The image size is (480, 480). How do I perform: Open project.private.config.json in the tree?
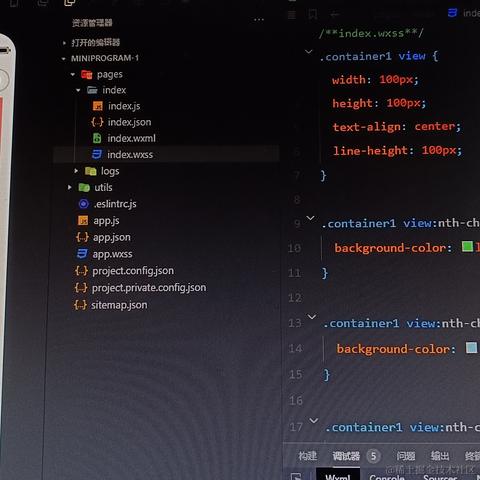[x=149, y=288]
